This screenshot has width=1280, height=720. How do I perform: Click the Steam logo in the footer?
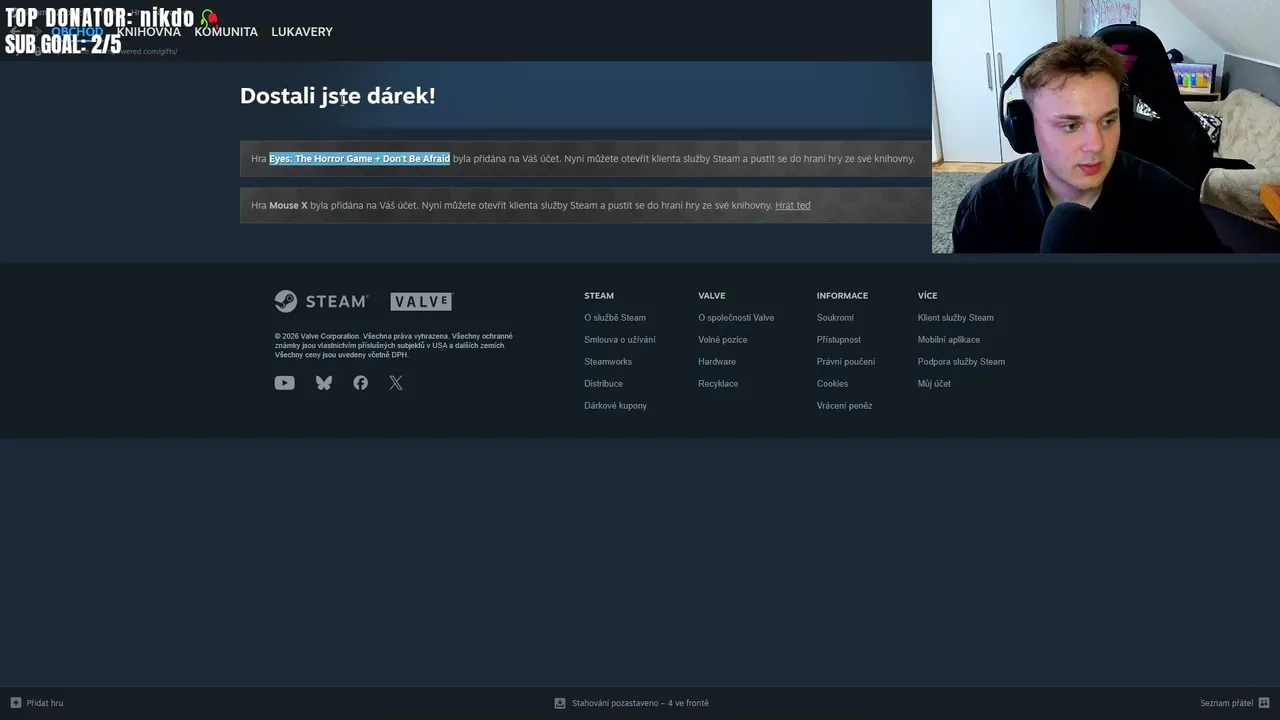pos(322,301)
